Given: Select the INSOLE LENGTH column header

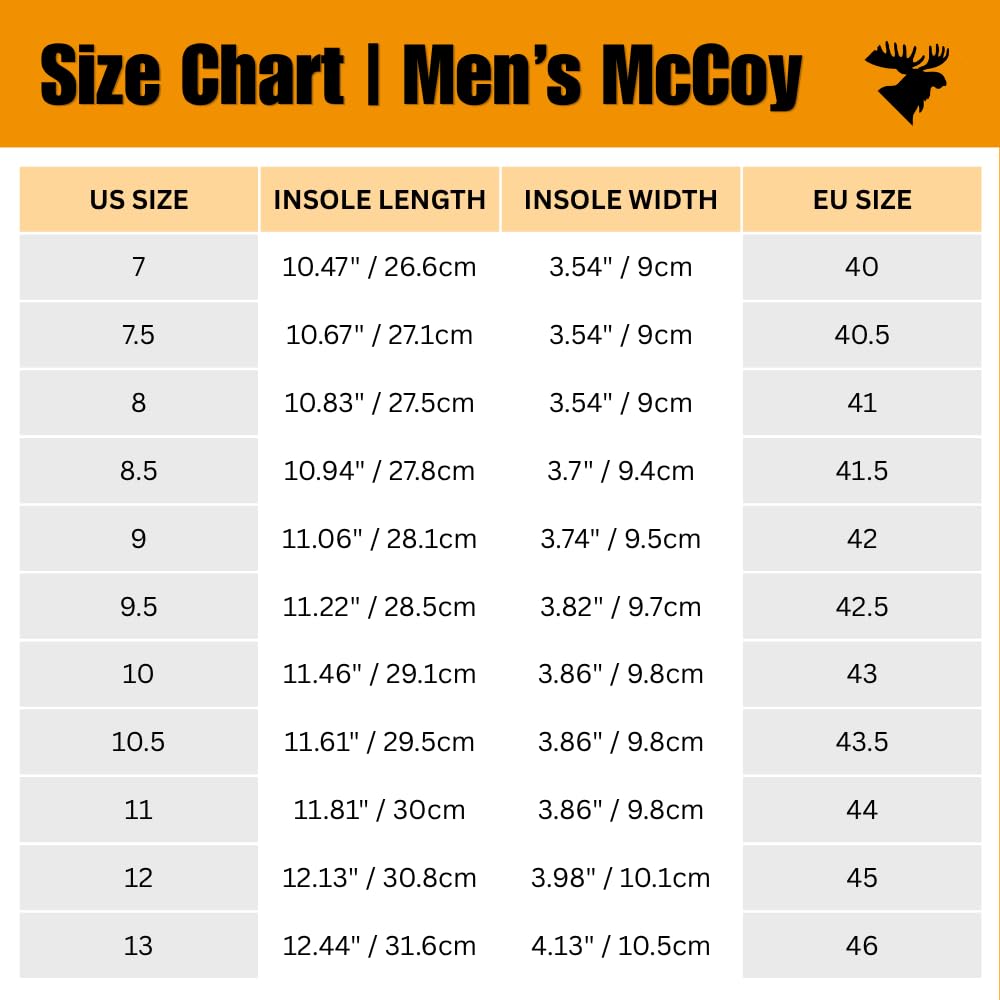Looking at the screenshot, I should coord(379,200).
